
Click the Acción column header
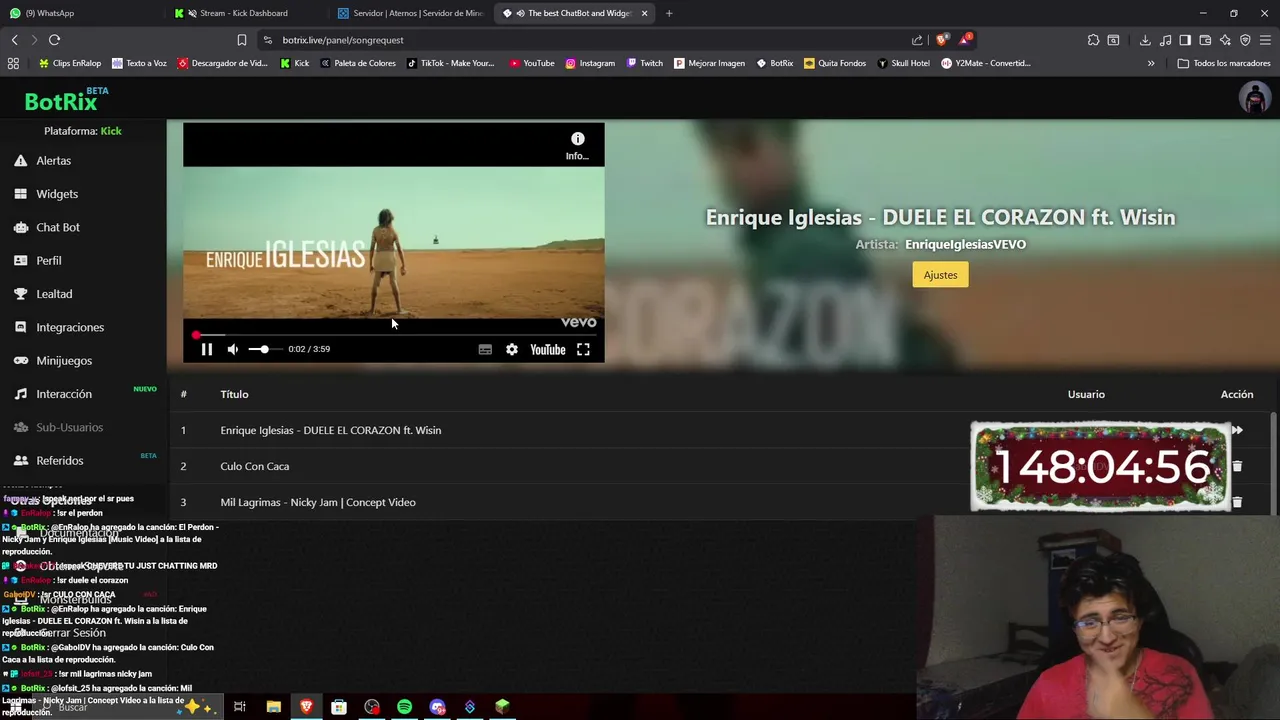coord(1237,394)
